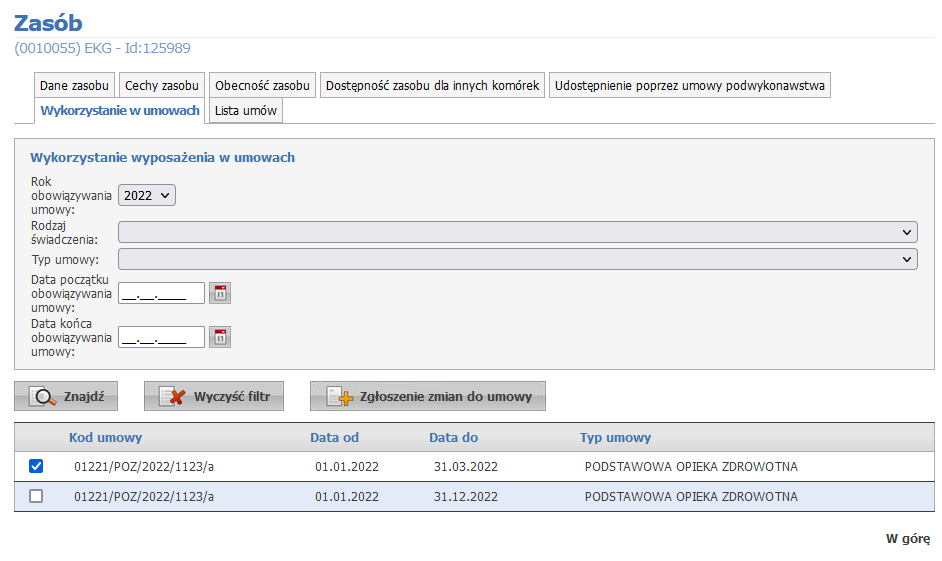The width and height of the screenshot is (942, 561).
Task: Expand the Typ umowy dropdown
Action: [x=517, y=260]
